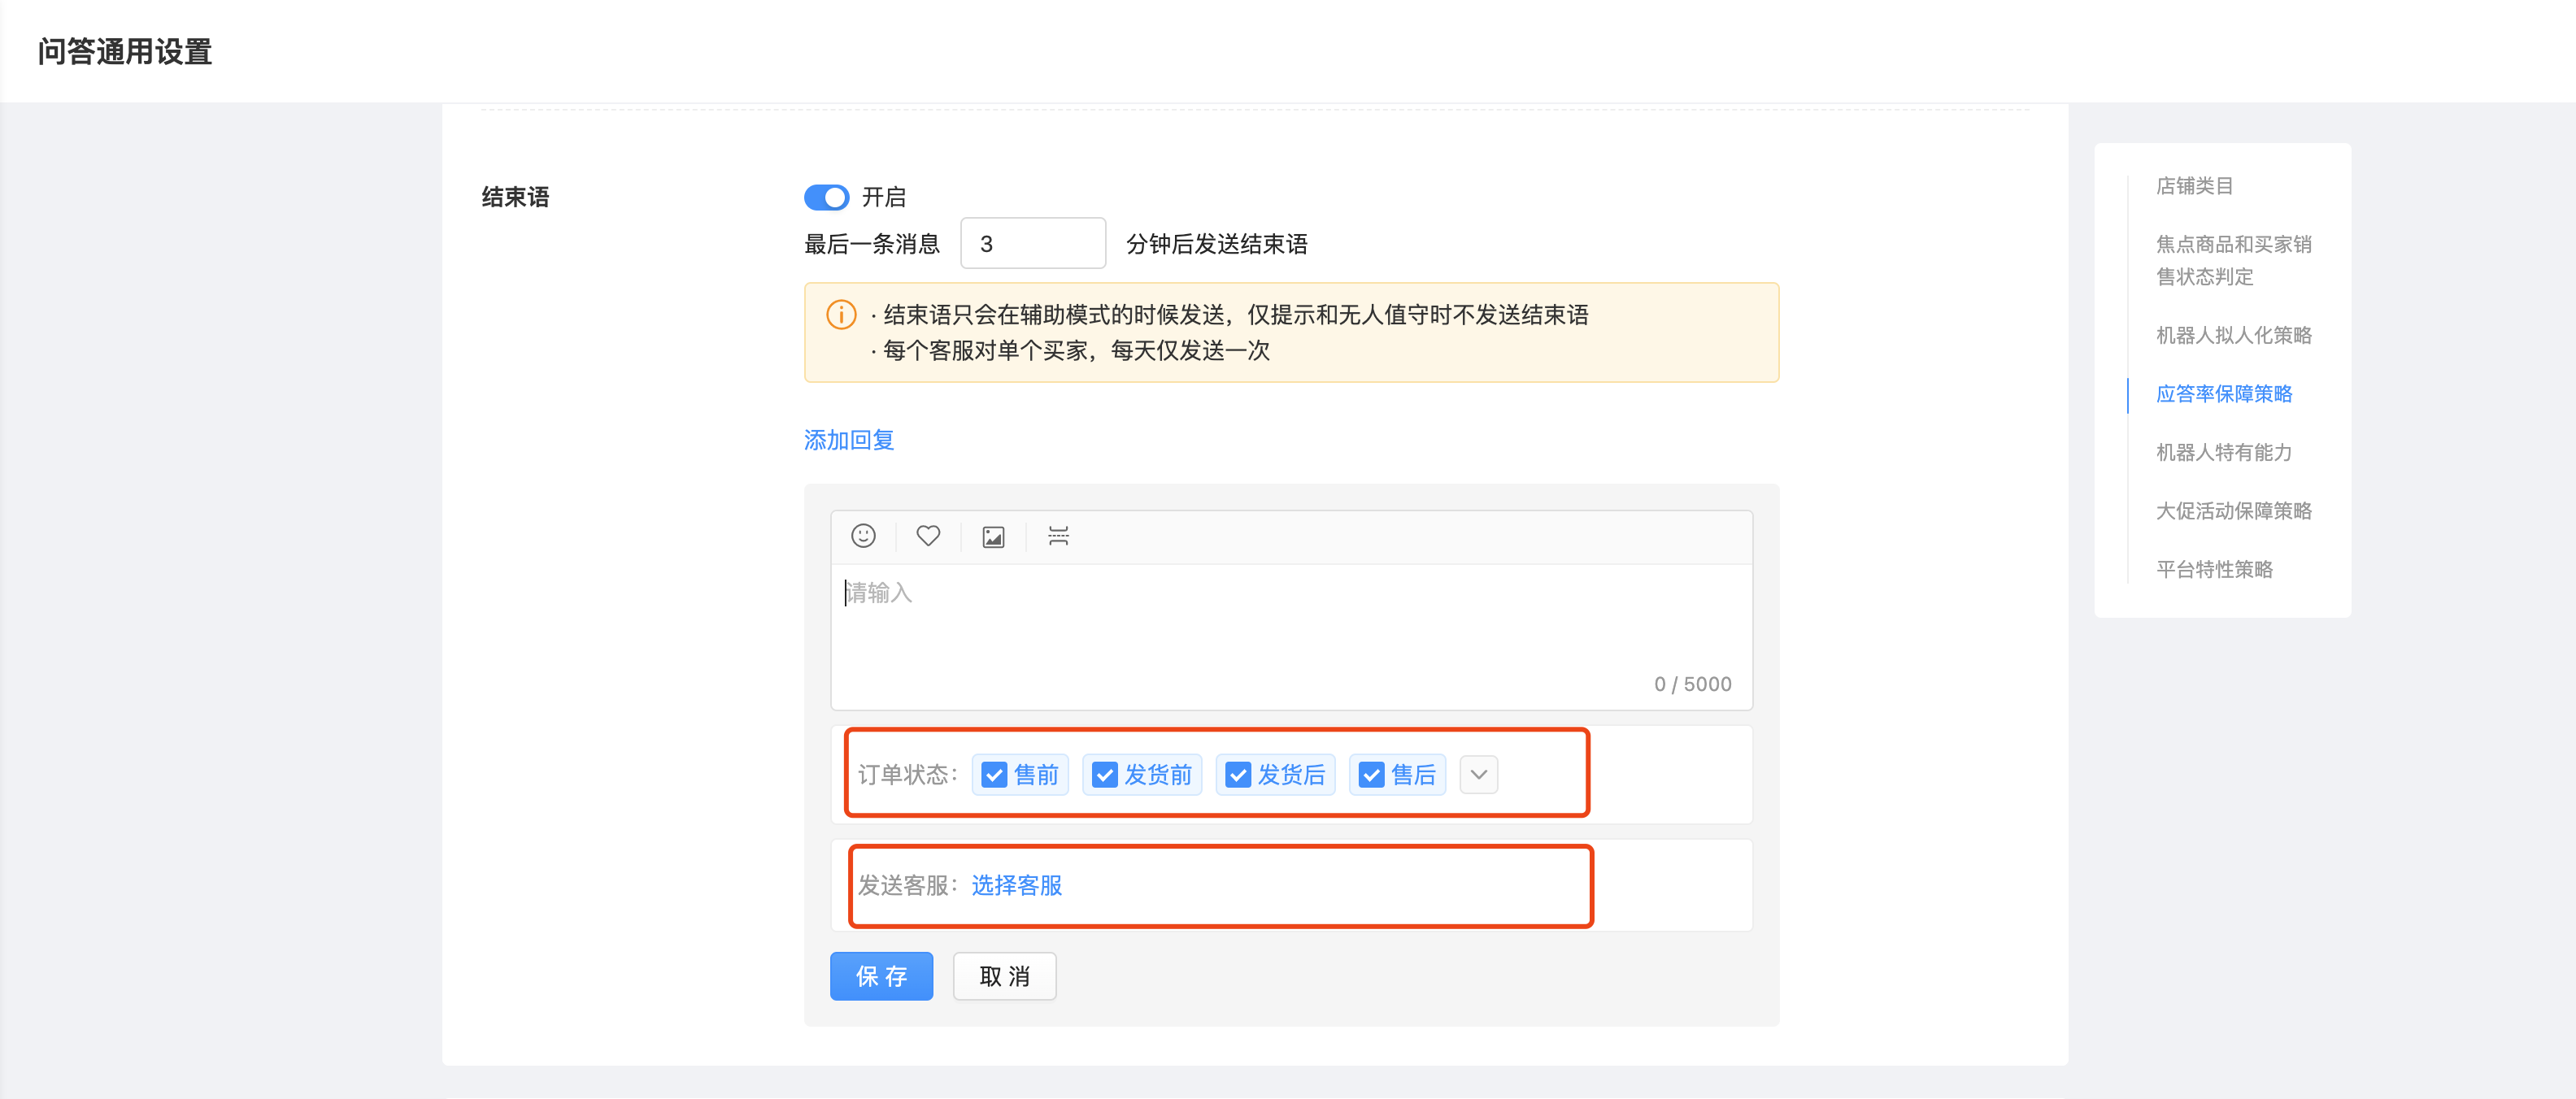
Task: Expand the order status dropdown arrow
Action: click(x=1478, y=775)
